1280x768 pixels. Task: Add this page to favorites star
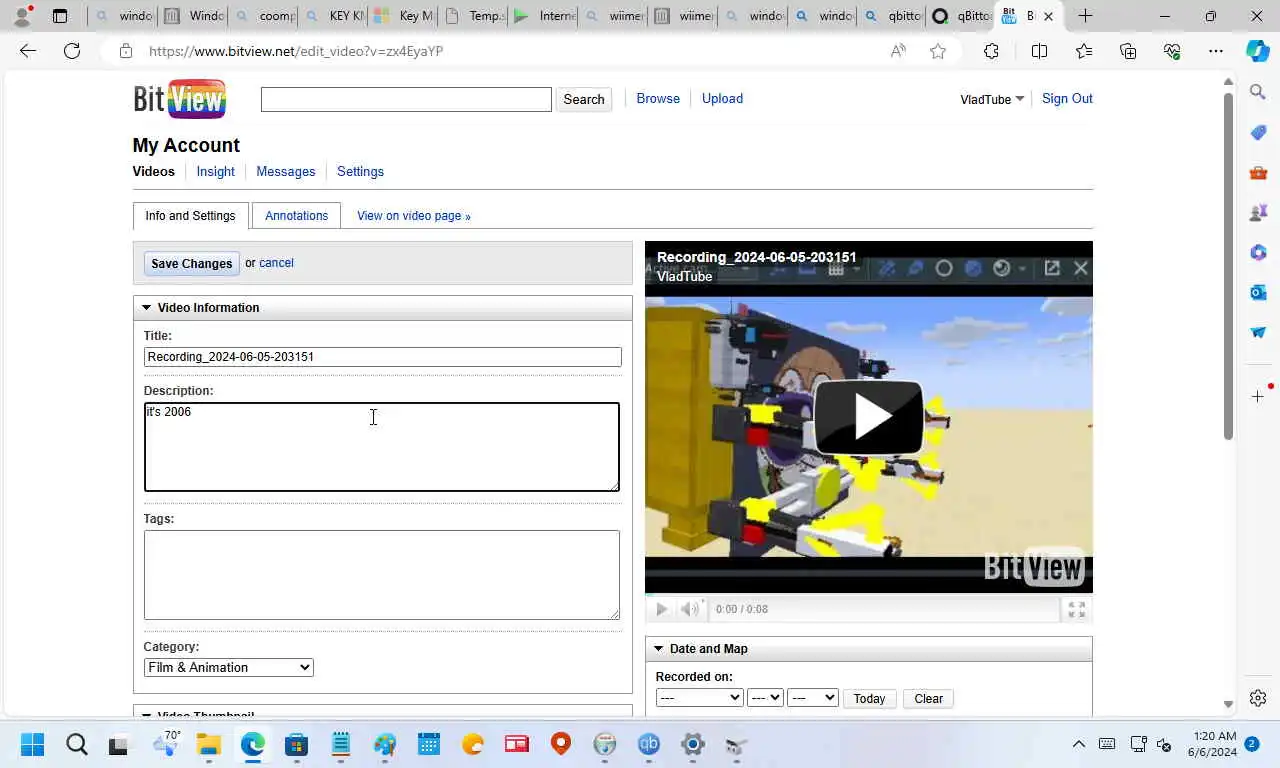[x=938, y=51]
